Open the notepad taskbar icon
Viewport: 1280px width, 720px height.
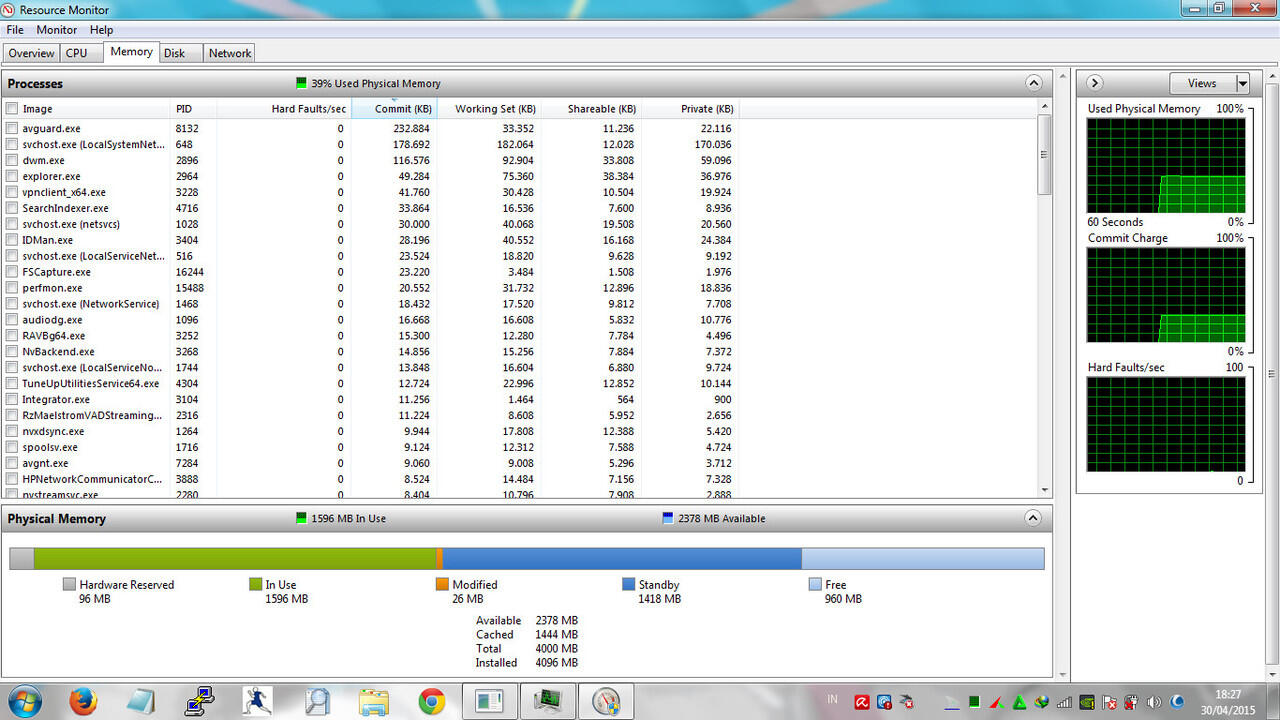pyautogui.click(x=141, y=701)
